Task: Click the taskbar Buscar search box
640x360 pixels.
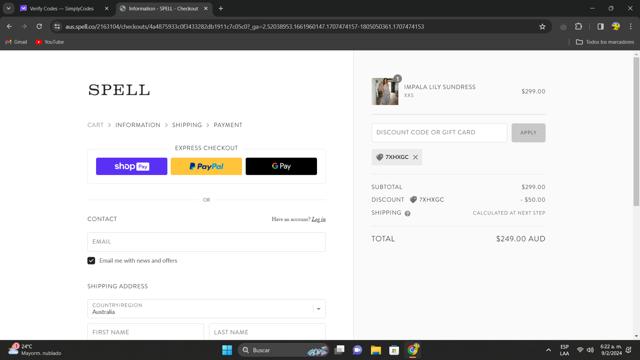Action: 284,350
